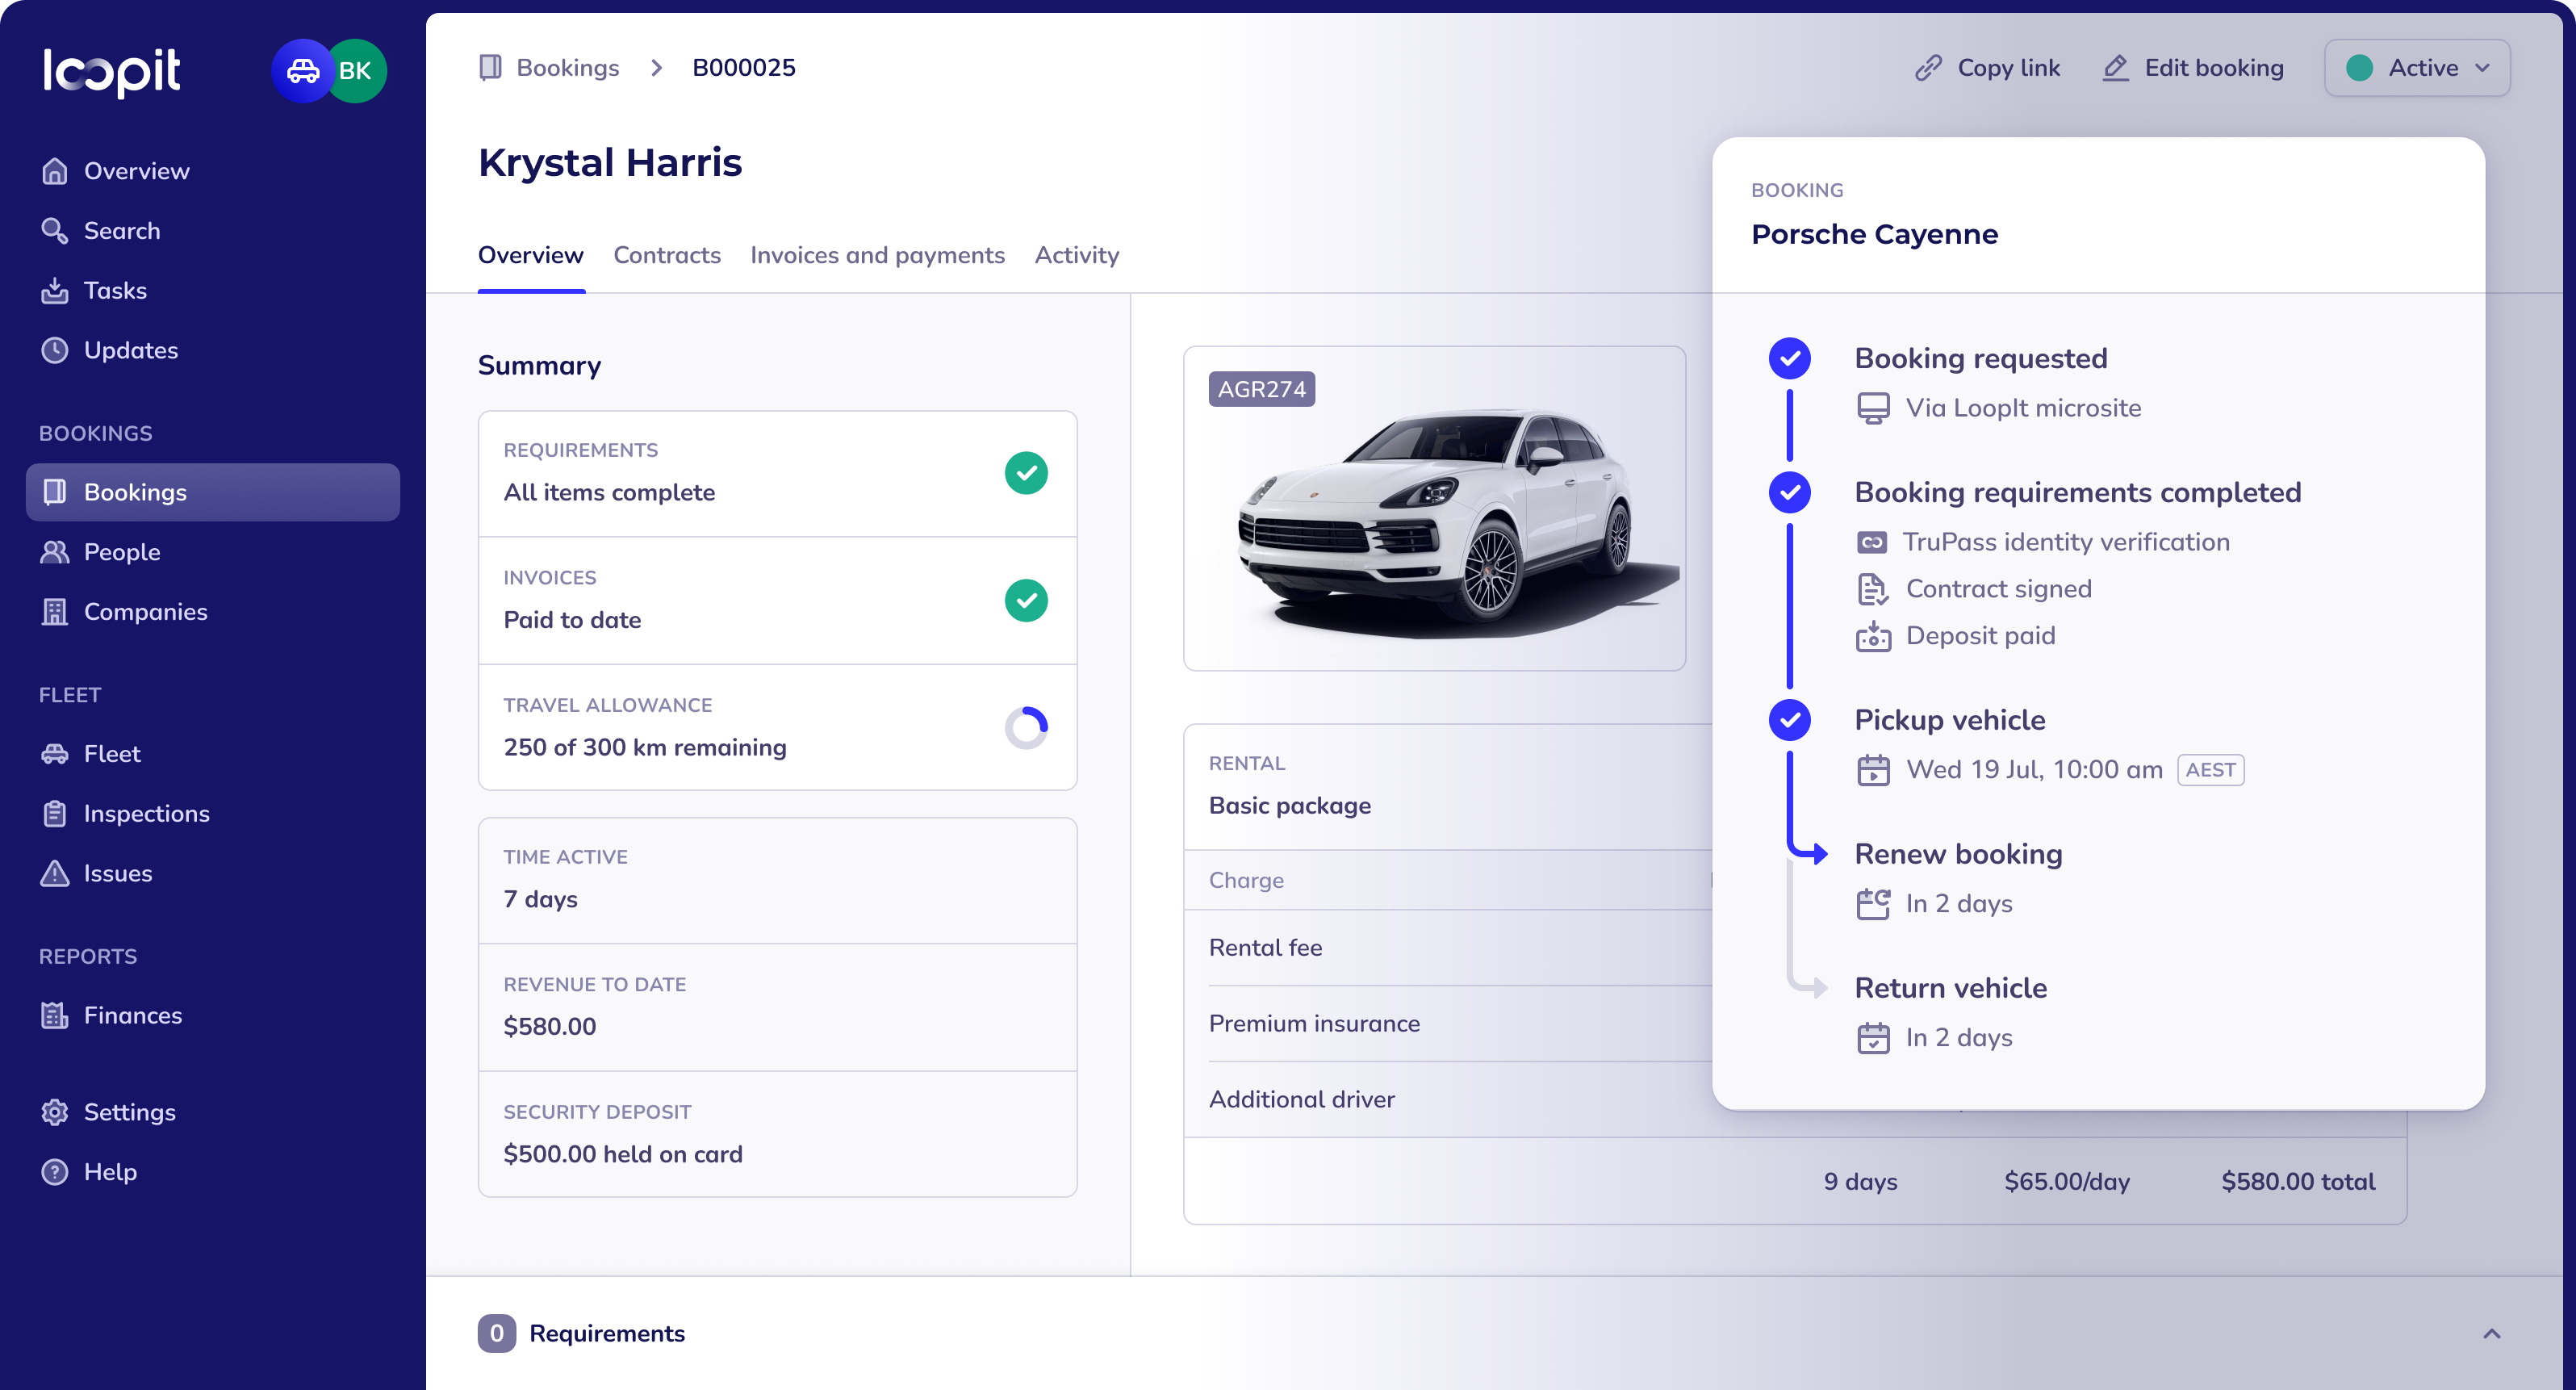Image resolution: width=2576 pixels, height=1390 pixels.
Task: Open the Search sidebar icon
Action: 55,230
